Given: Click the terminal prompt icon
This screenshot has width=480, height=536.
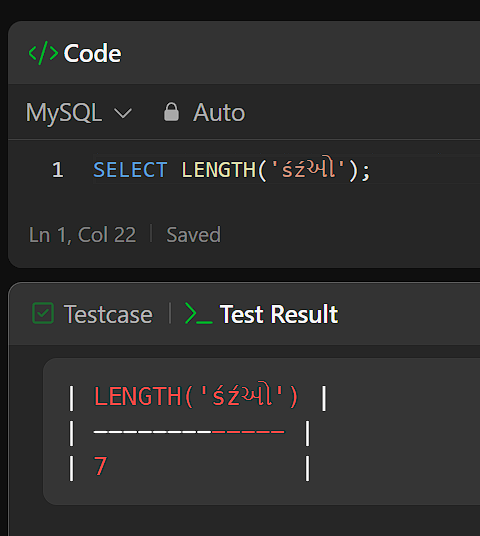Looking at the screenshot, I should (199, 313).
